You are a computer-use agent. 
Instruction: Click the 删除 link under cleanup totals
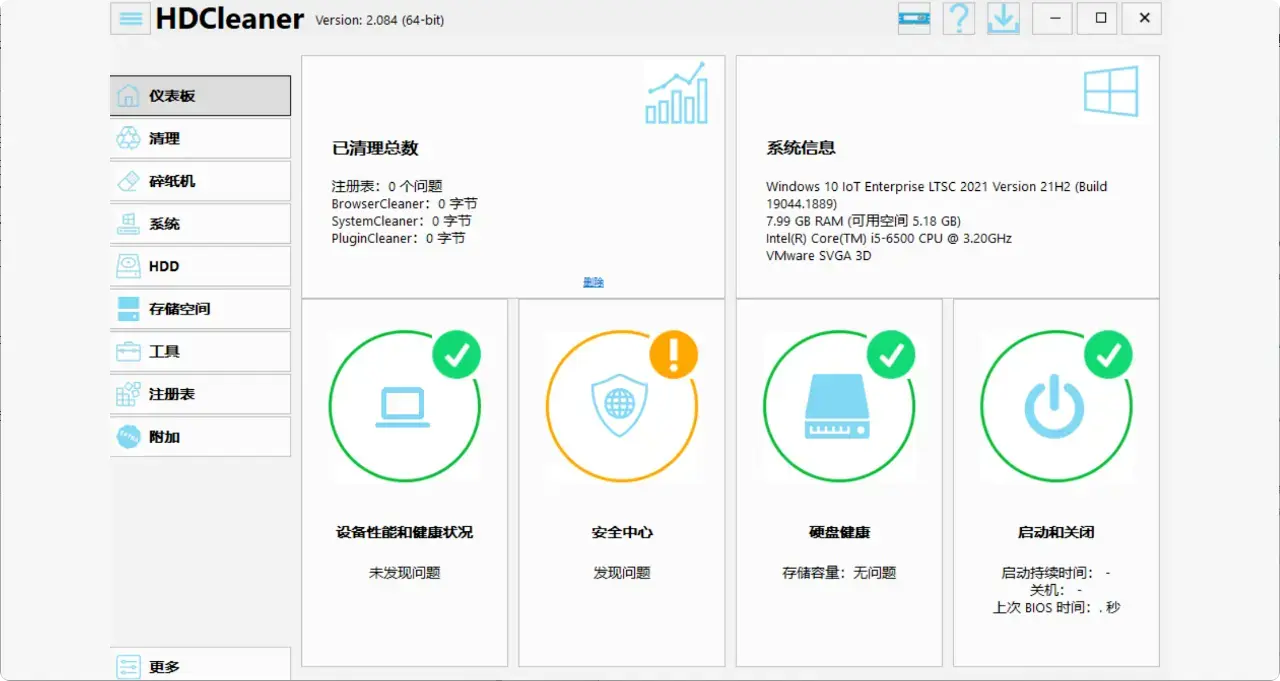pyautogui.click(x=593, y=281)
